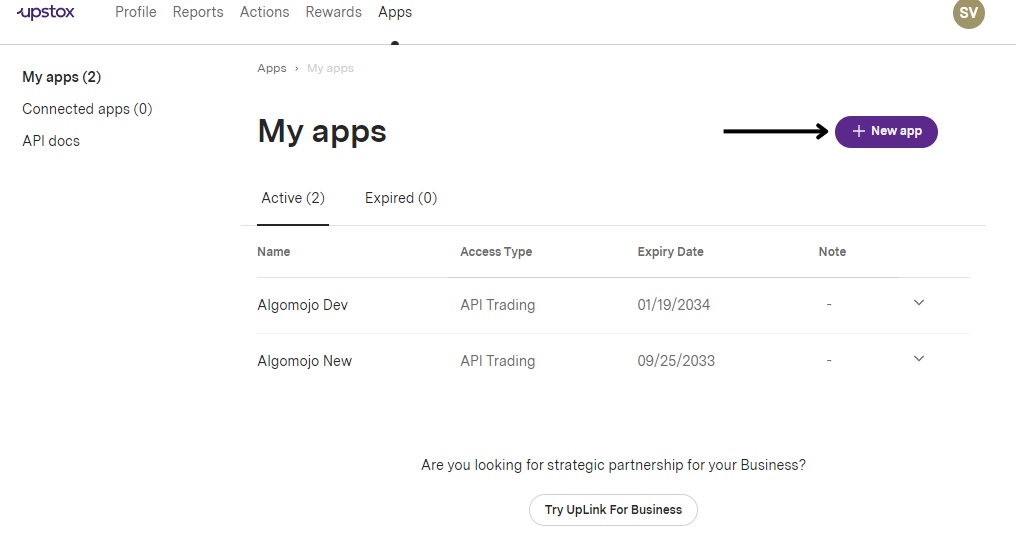Click the Apps breadcrumb link

(272, 68)
